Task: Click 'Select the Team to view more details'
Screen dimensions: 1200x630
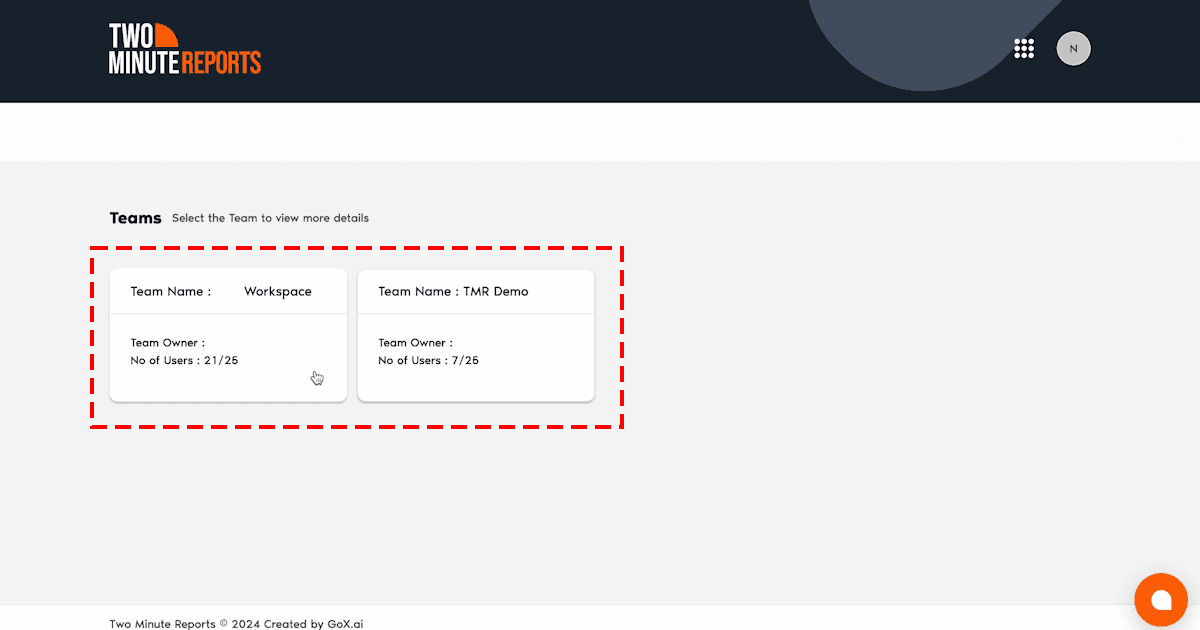Action: click(x=270, y=218)
